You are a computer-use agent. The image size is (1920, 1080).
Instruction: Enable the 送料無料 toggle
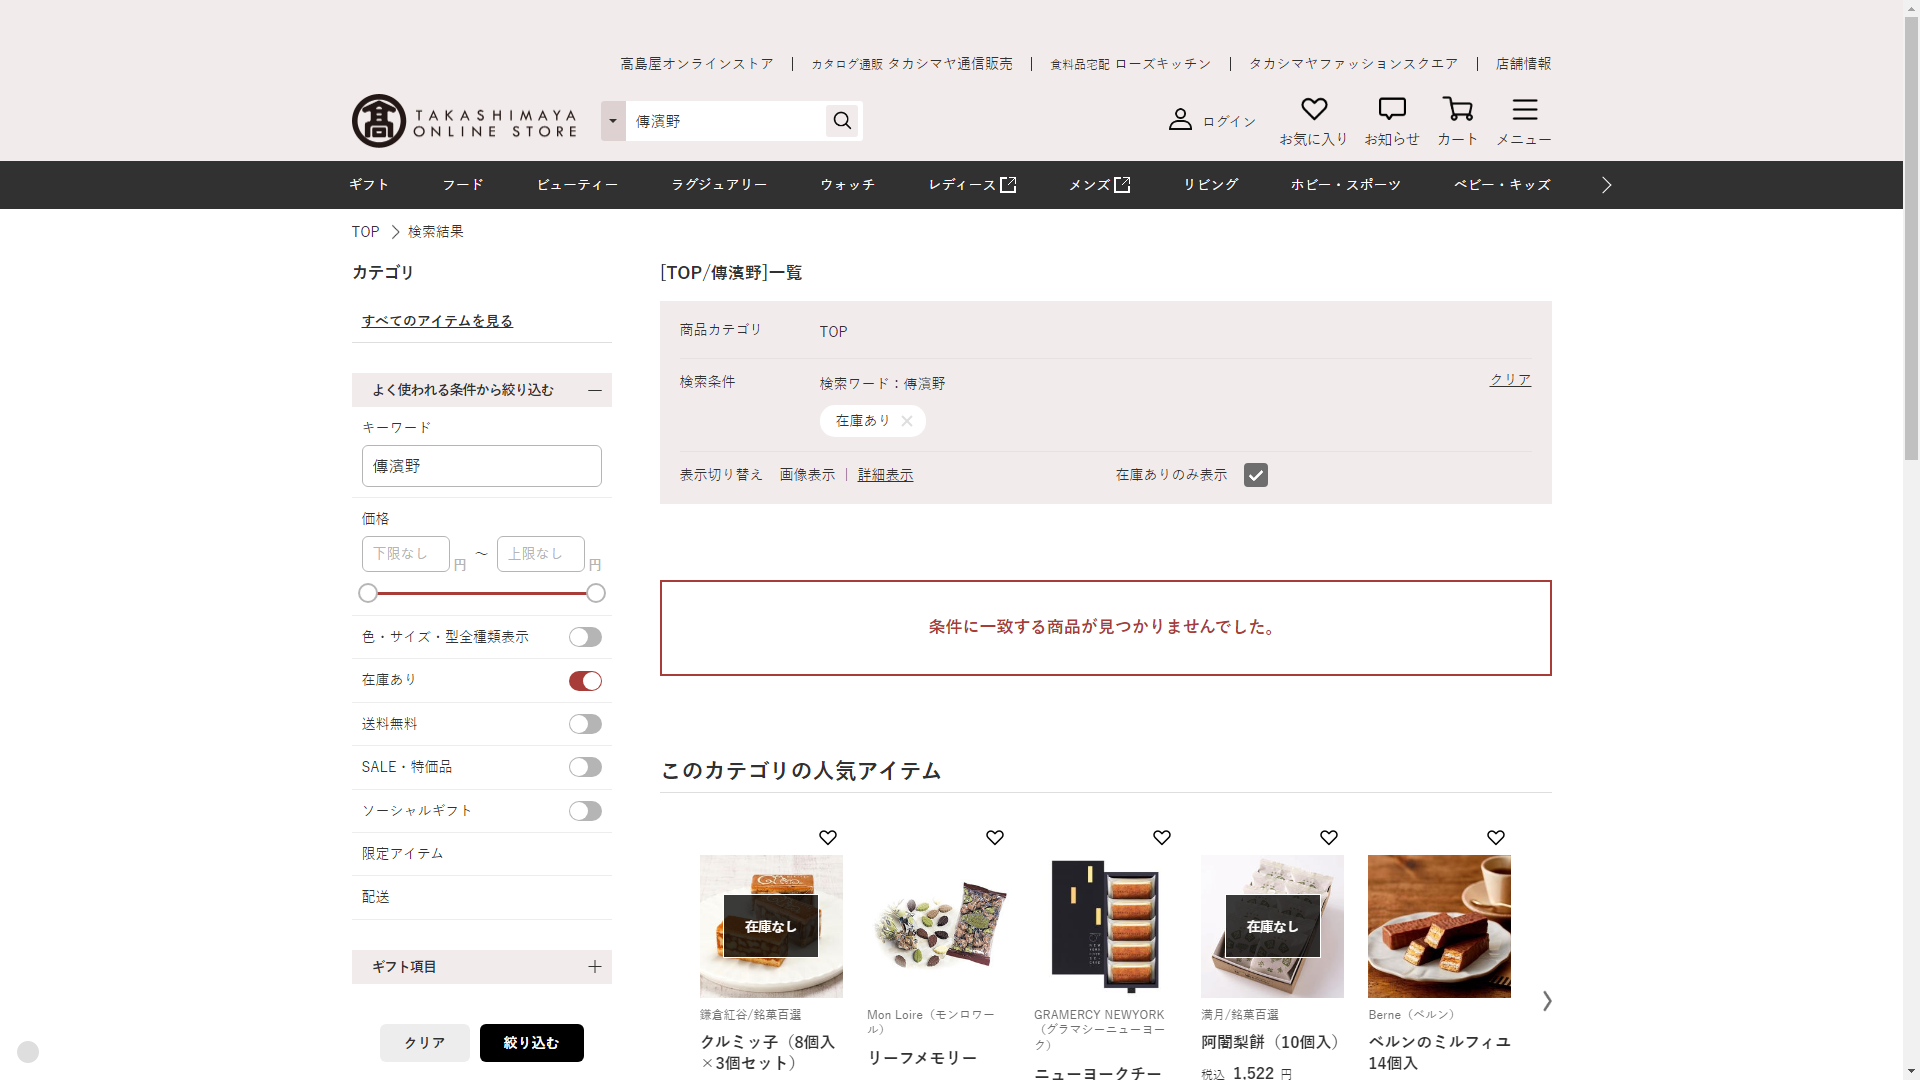(x=585, y=724)
